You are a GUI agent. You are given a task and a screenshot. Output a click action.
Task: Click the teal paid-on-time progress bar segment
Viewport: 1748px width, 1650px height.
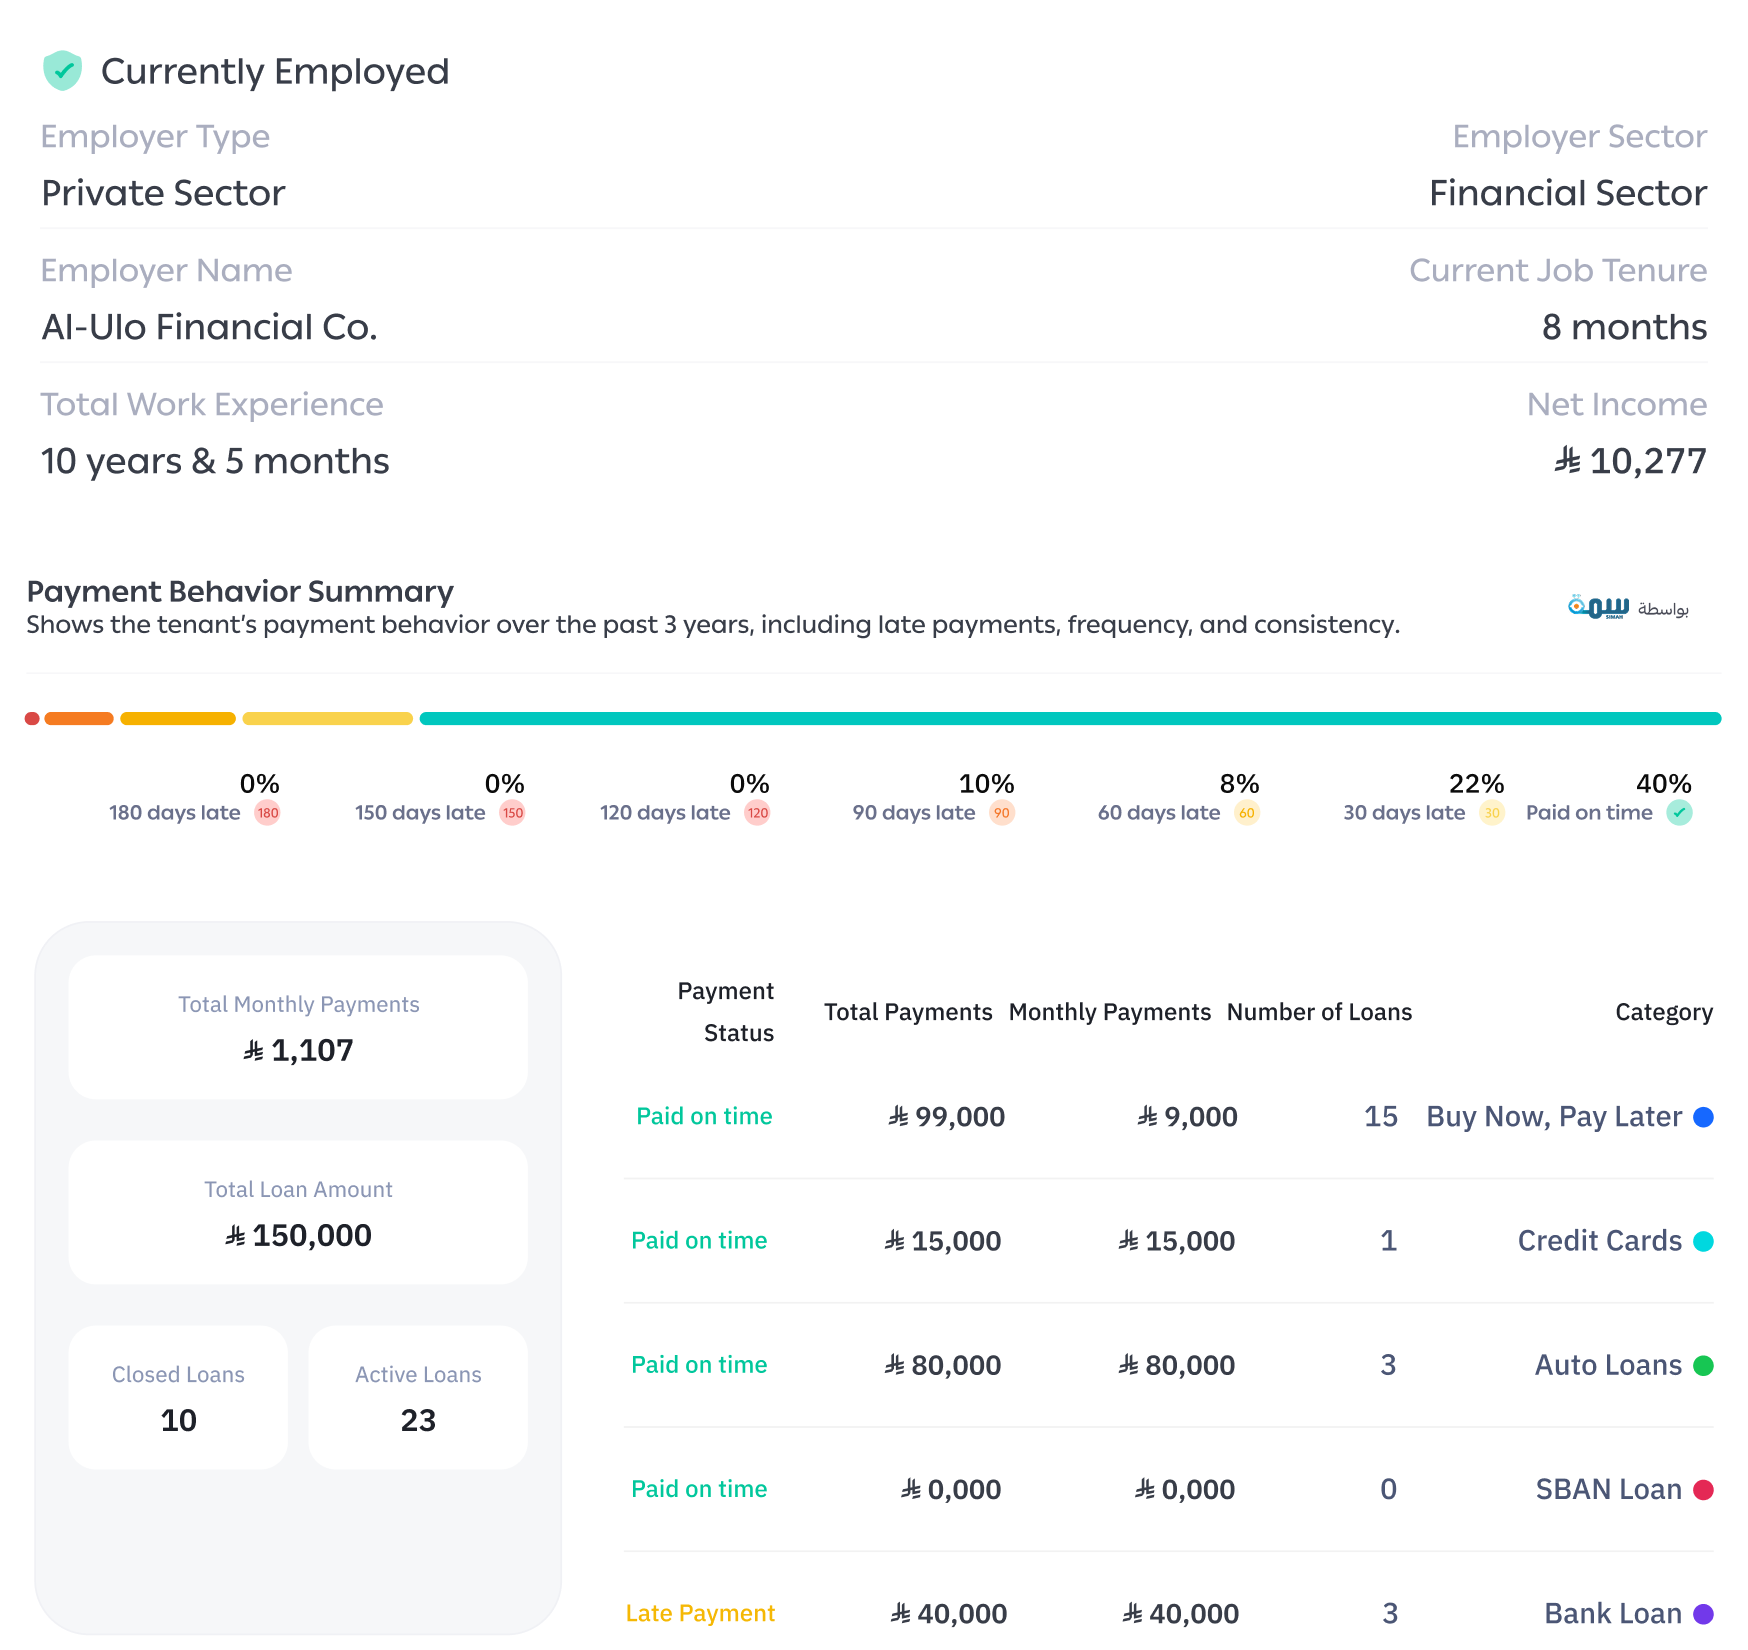click(x=1070, y=719)
